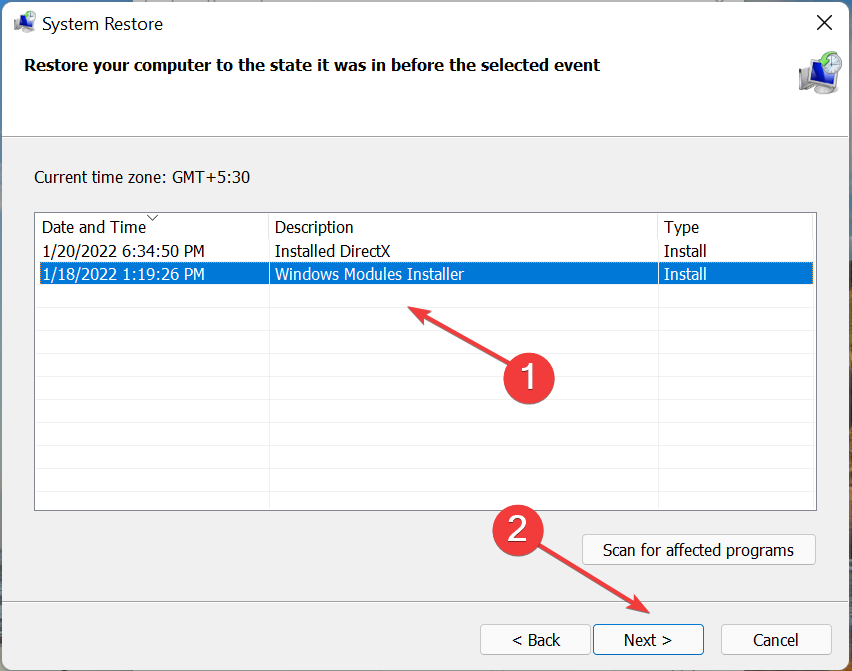This screenshot has width=852, height=671.
Task: Click the Current time zone GMT+5:30 label
Action: coord(142,177)
